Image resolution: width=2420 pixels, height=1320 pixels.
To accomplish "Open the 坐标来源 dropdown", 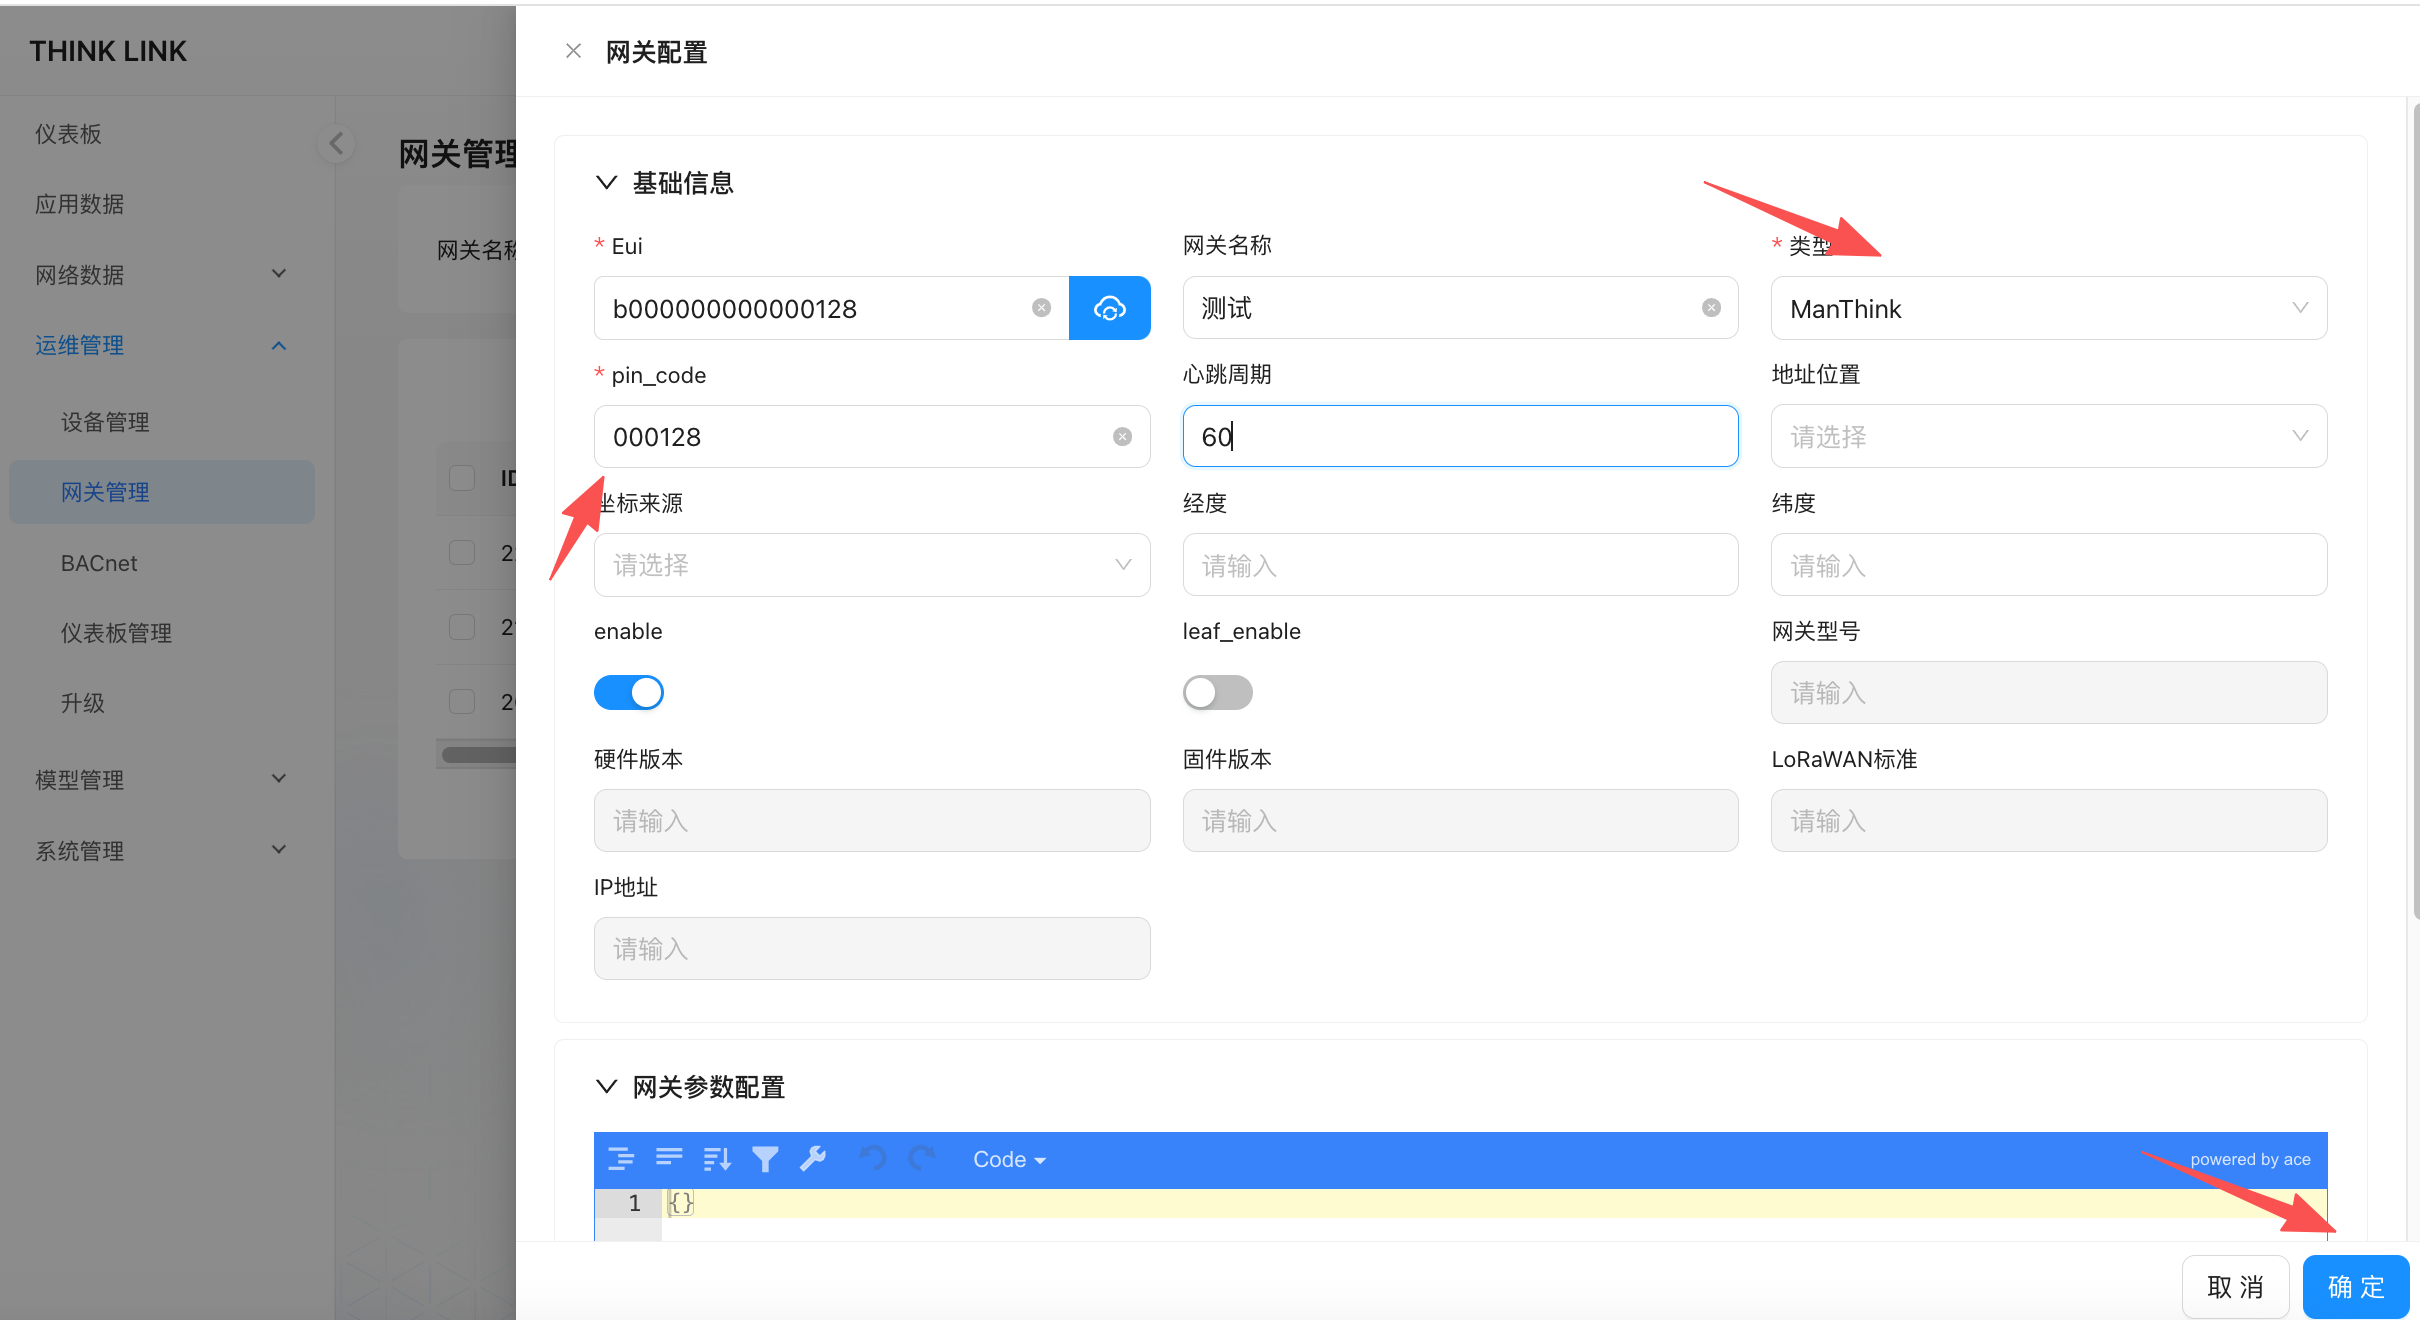I will [871, 565].
